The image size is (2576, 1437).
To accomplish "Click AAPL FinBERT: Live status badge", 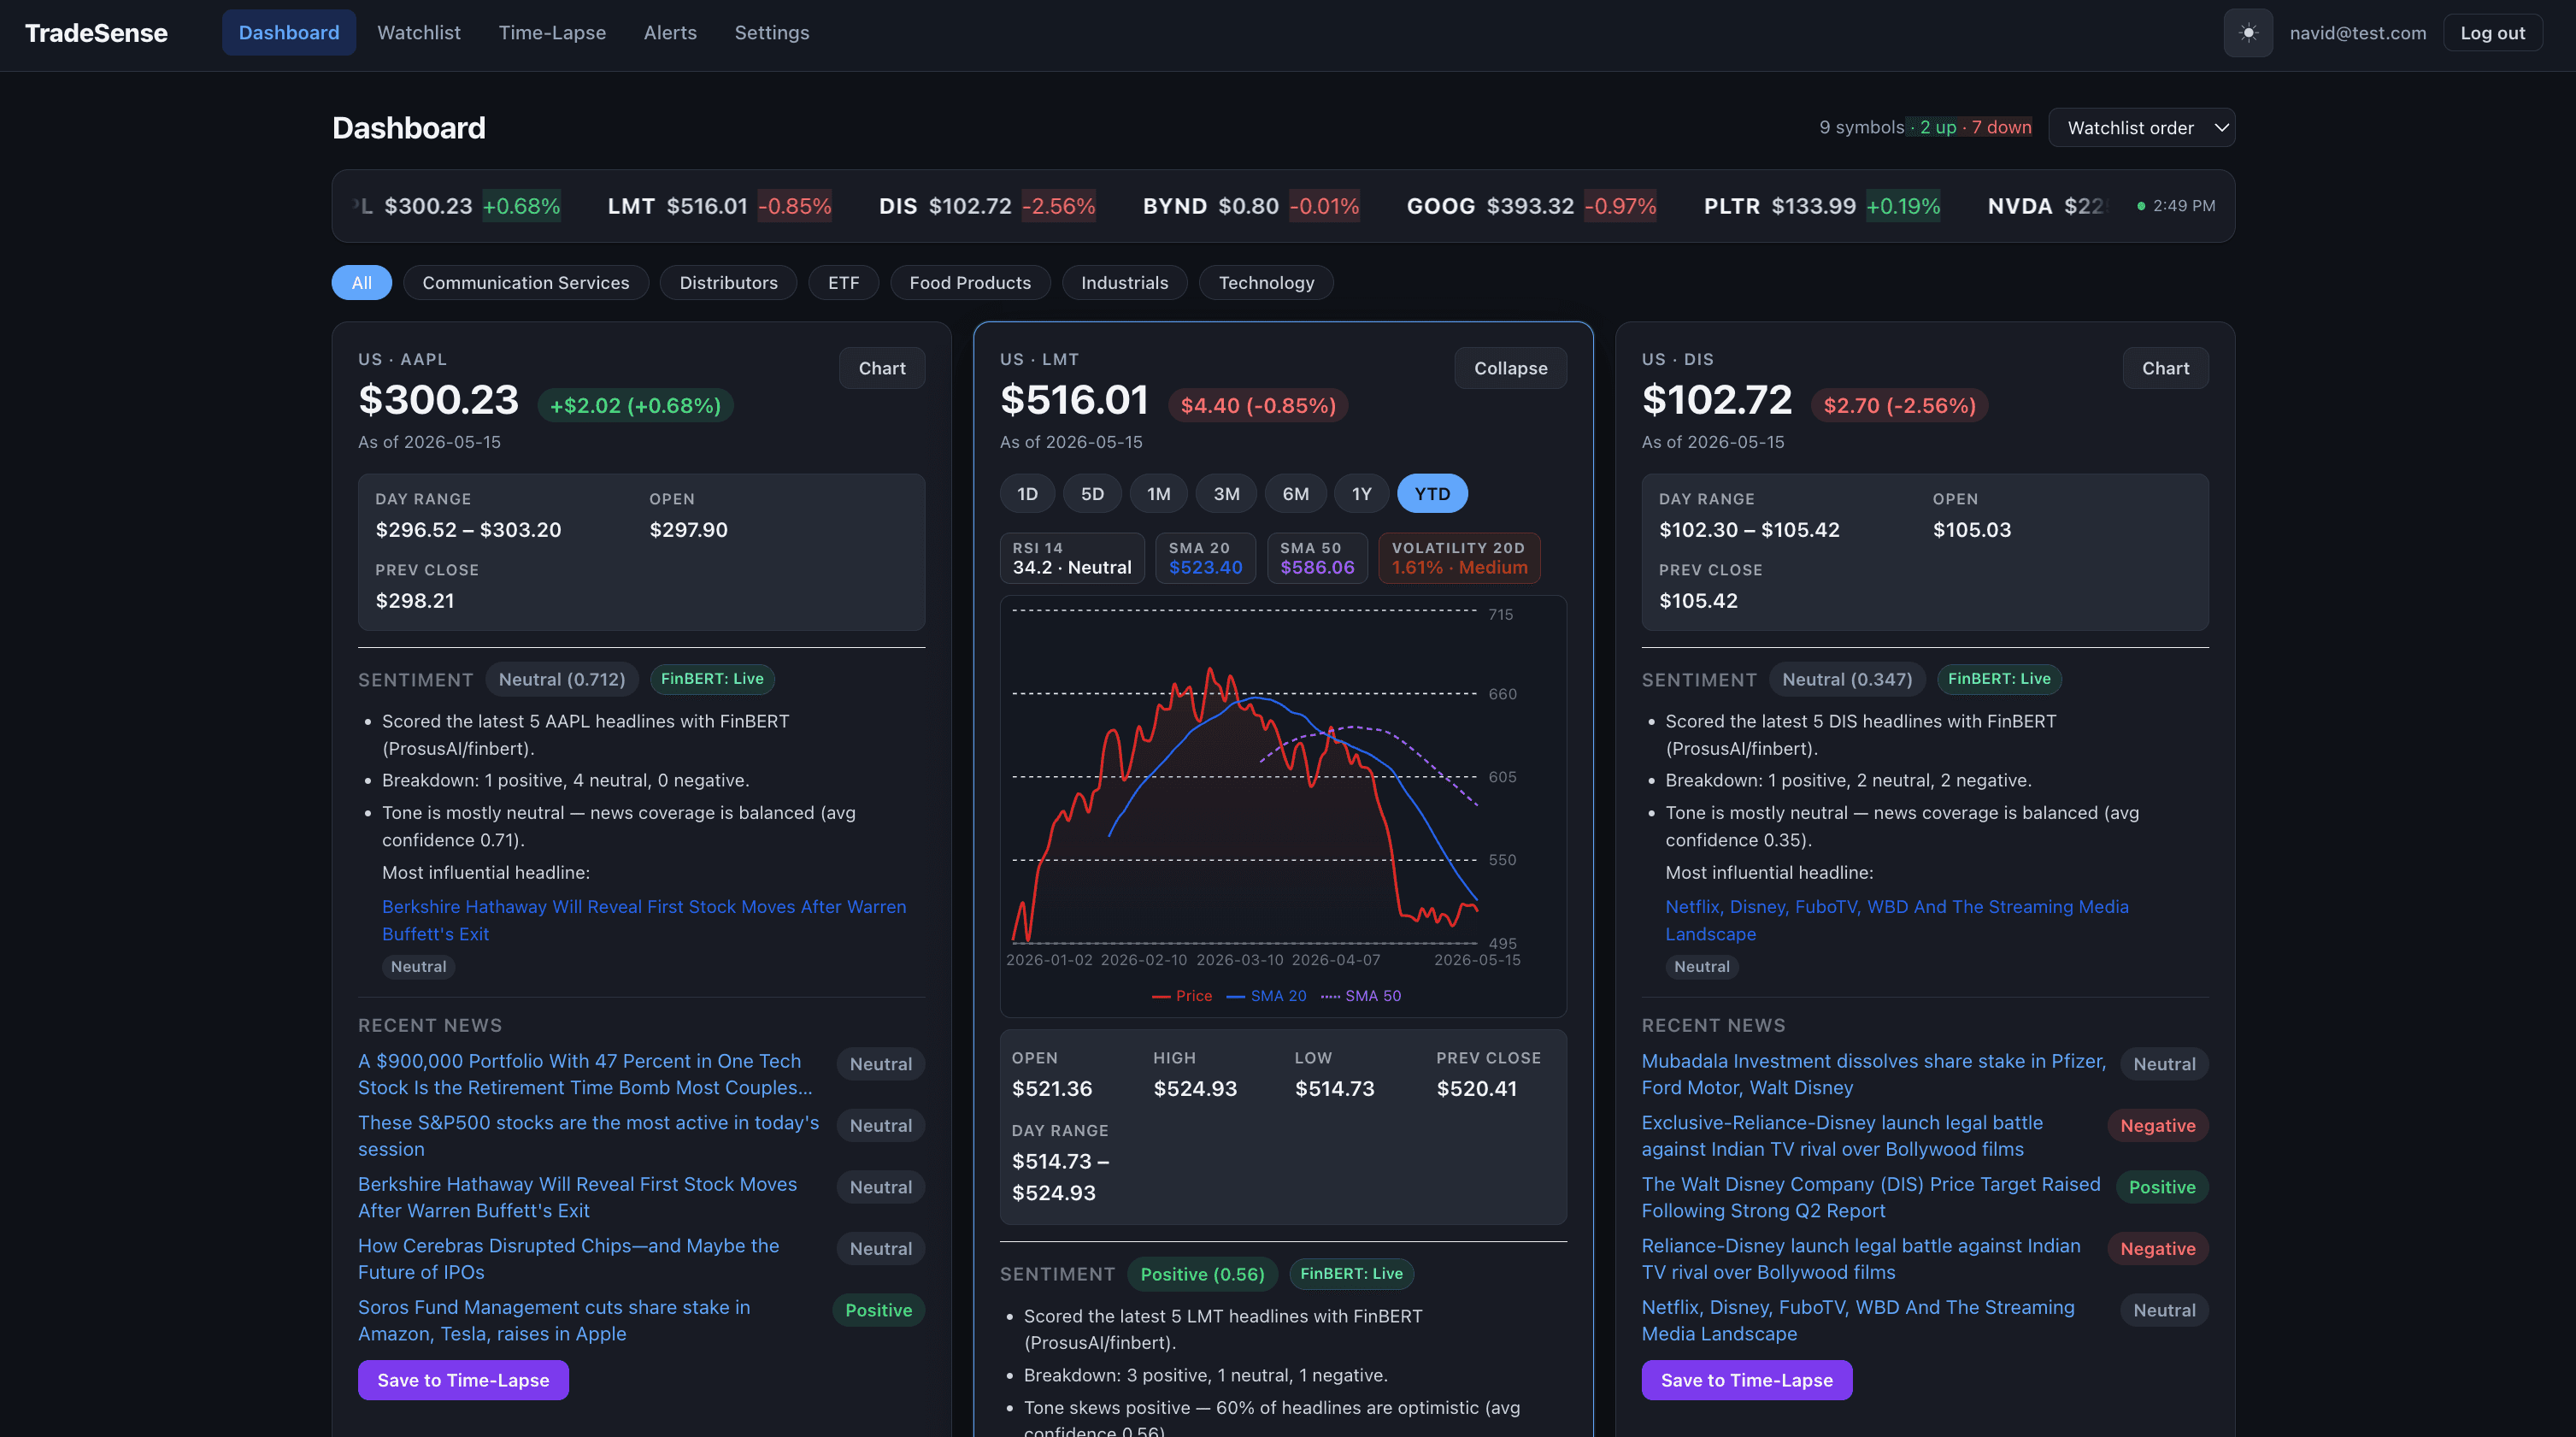I will pyautogui.click(x=712, y=679).
